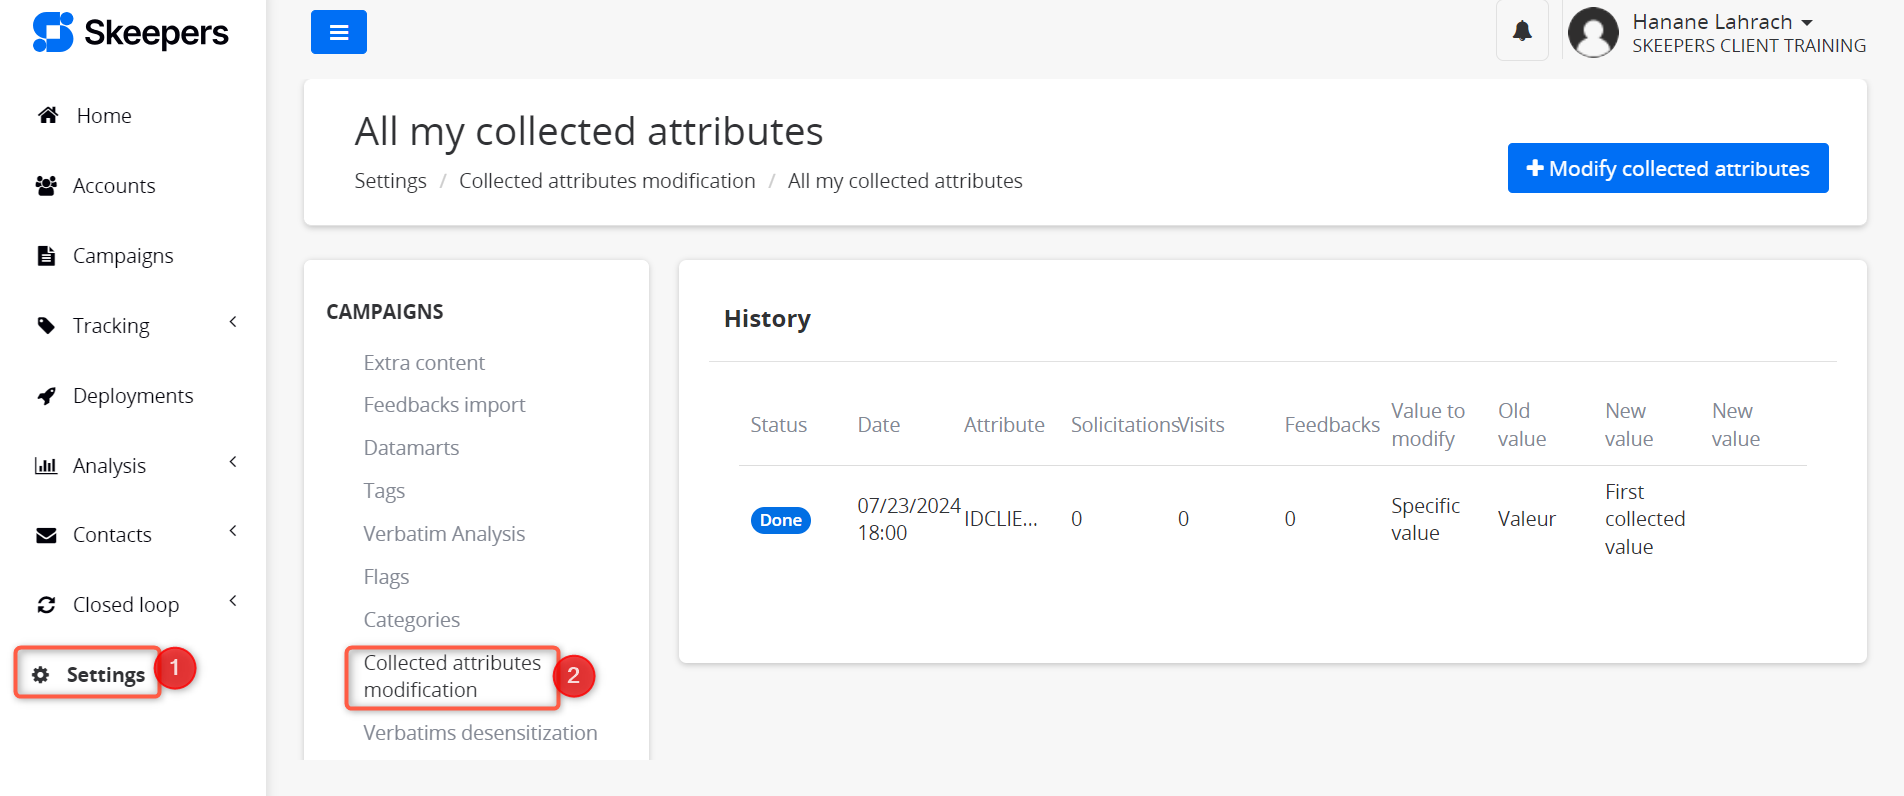Click the Attribute column header

pos(1004,425)
